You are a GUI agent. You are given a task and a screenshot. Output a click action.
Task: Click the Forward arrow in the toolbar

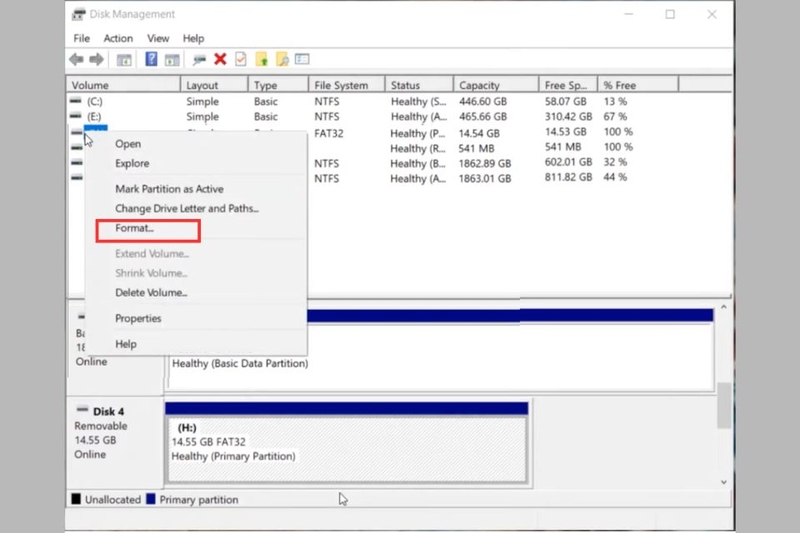tap(96, 60)
